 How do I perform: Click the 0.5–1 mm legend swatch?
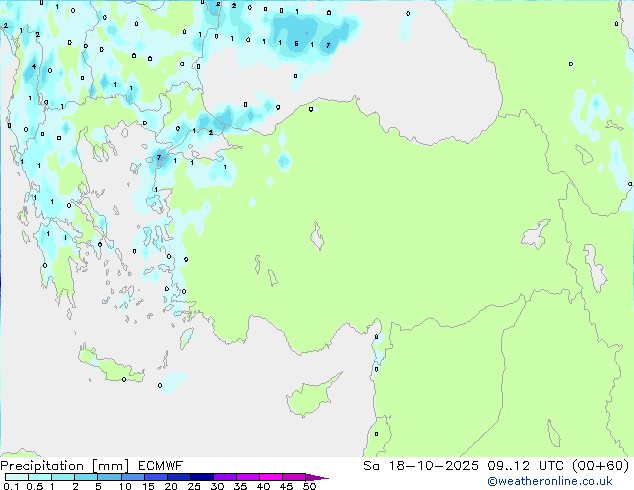pyautogui.click(x=40, y=477)
